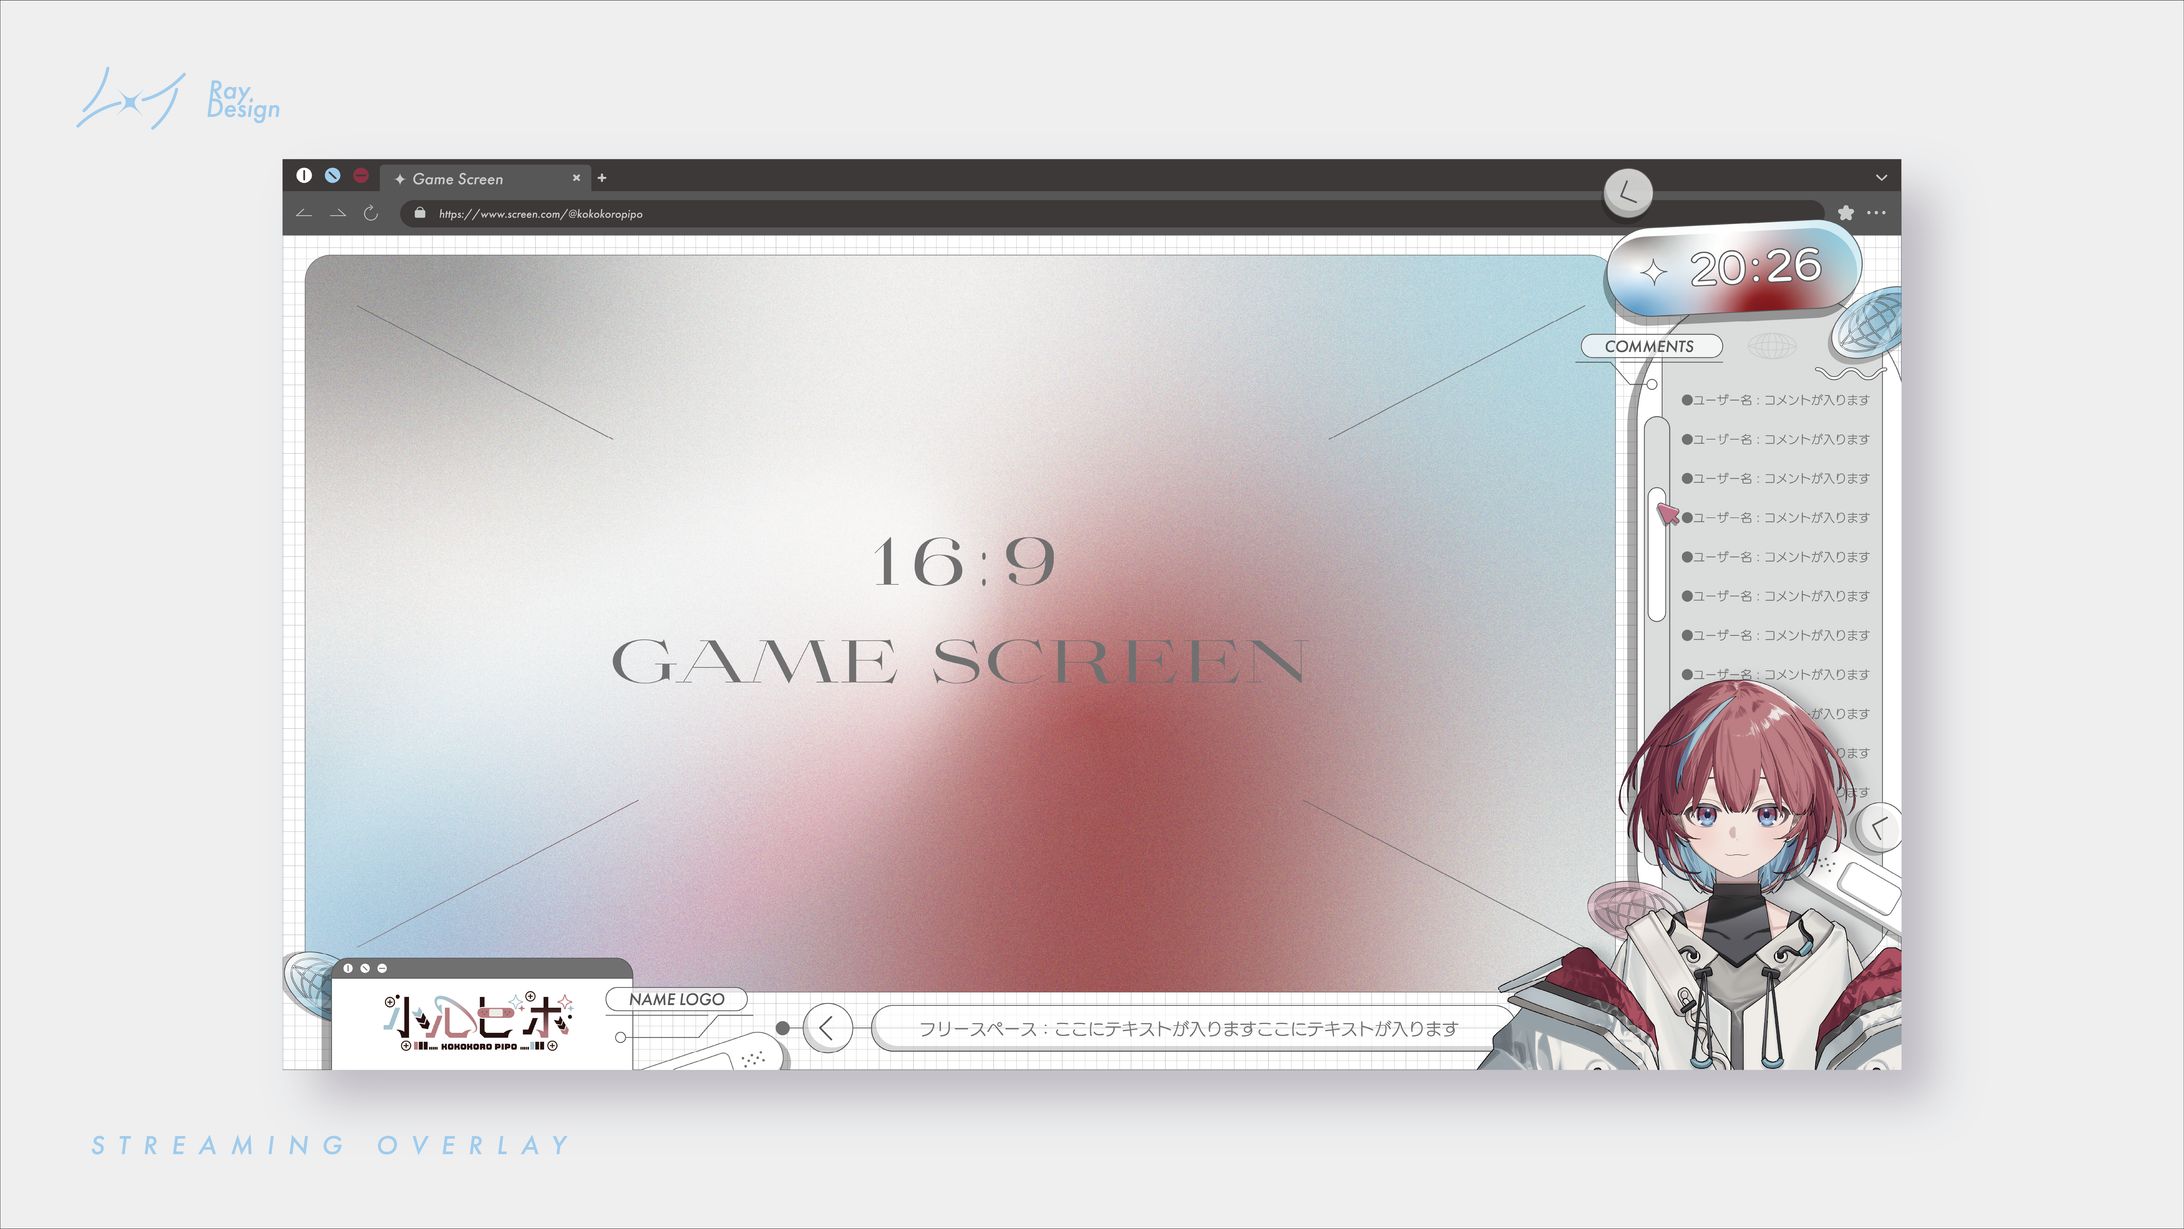This screenshot has height=1229, width=2184.
Task: Click the sparkle icon beside 20:26
Action: [1654, 272]
